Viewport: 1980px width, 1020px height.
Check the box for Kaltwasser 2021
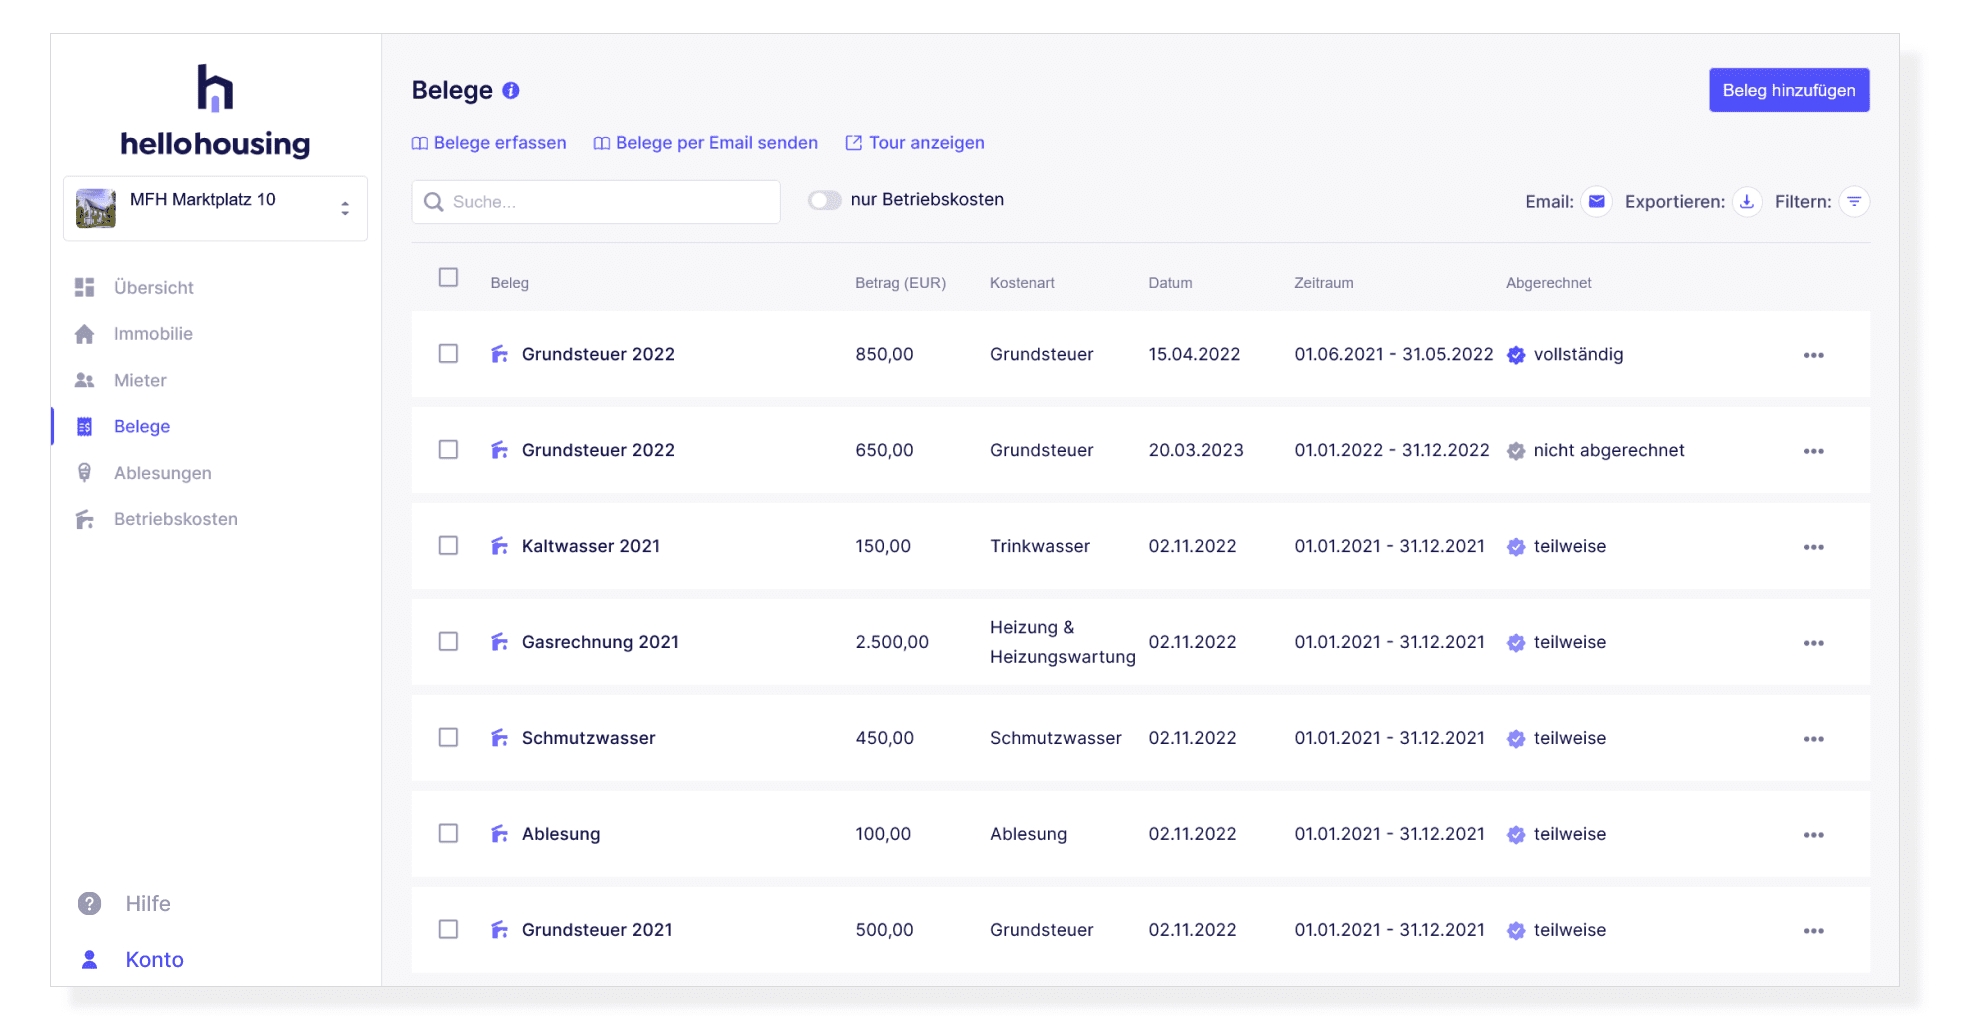(x=449, y=546)
